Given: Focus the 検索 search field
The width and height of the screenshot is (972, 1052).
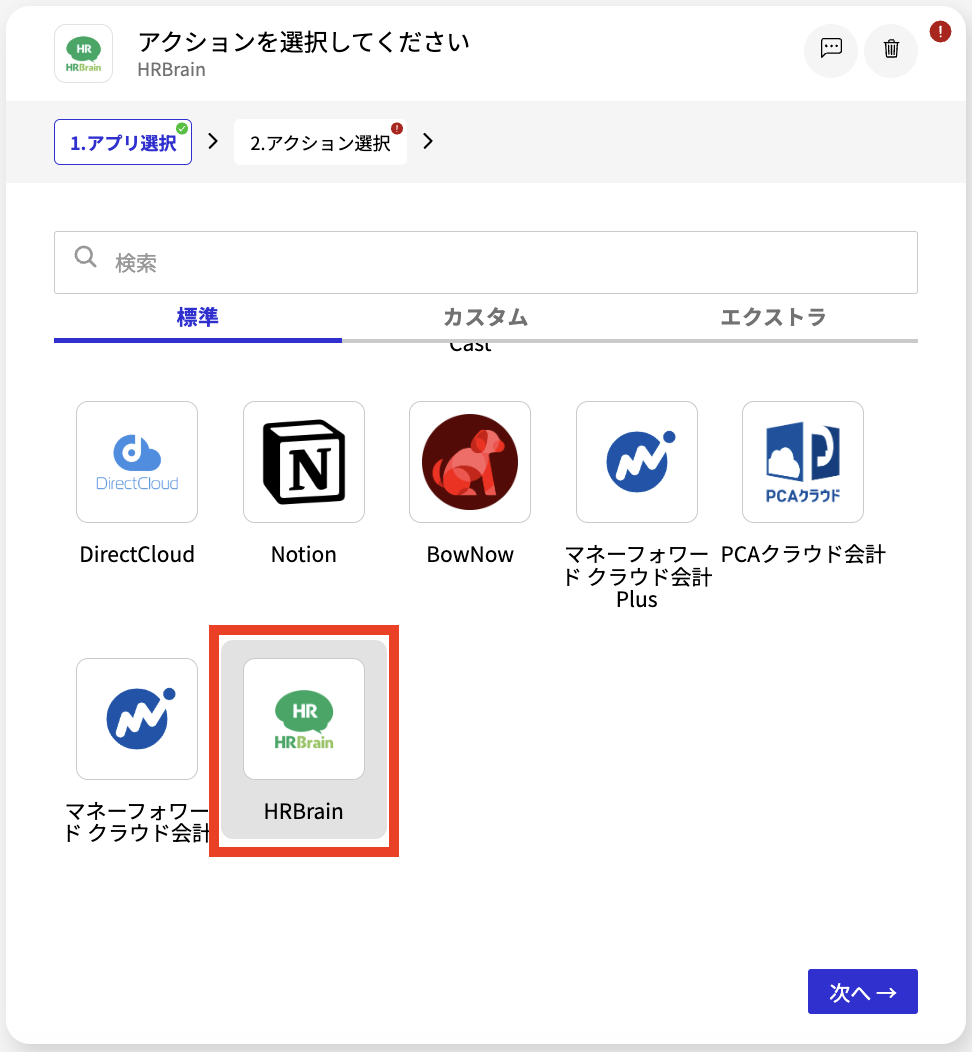Looking at the screenshot, I should tap(486, 262).
